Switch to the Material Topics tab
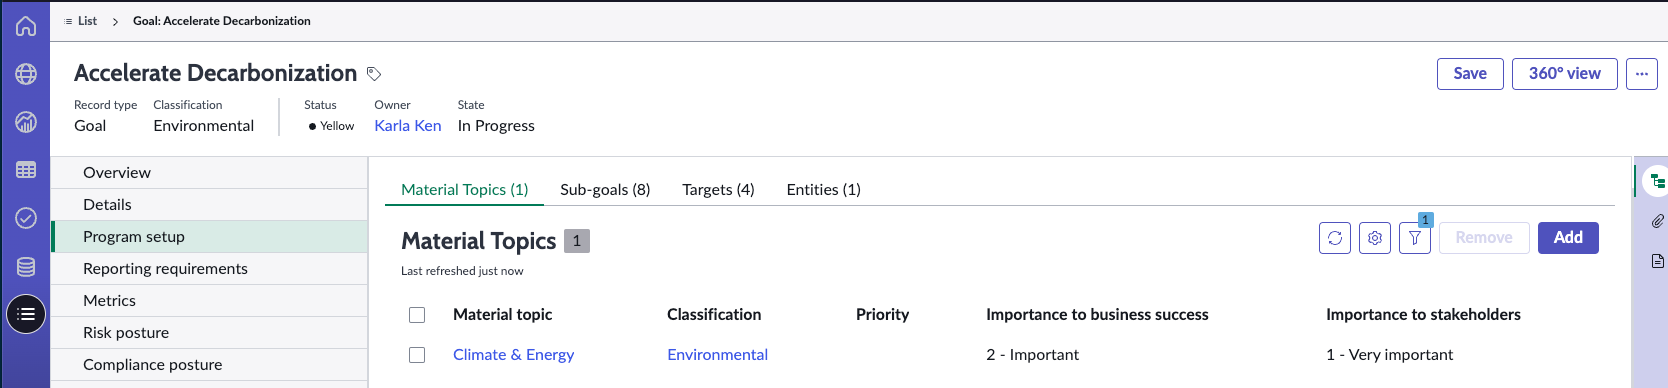Viewport: 1668px width, 388px height. [x=464, y=190]
